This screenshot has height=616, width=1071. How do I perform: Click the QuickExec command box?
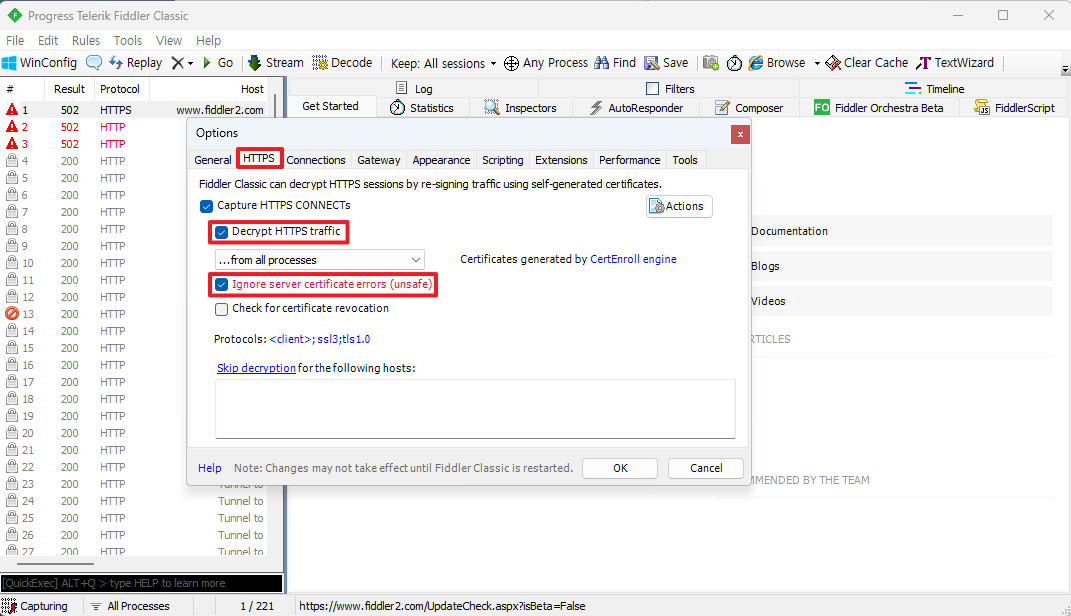point(141,583)
